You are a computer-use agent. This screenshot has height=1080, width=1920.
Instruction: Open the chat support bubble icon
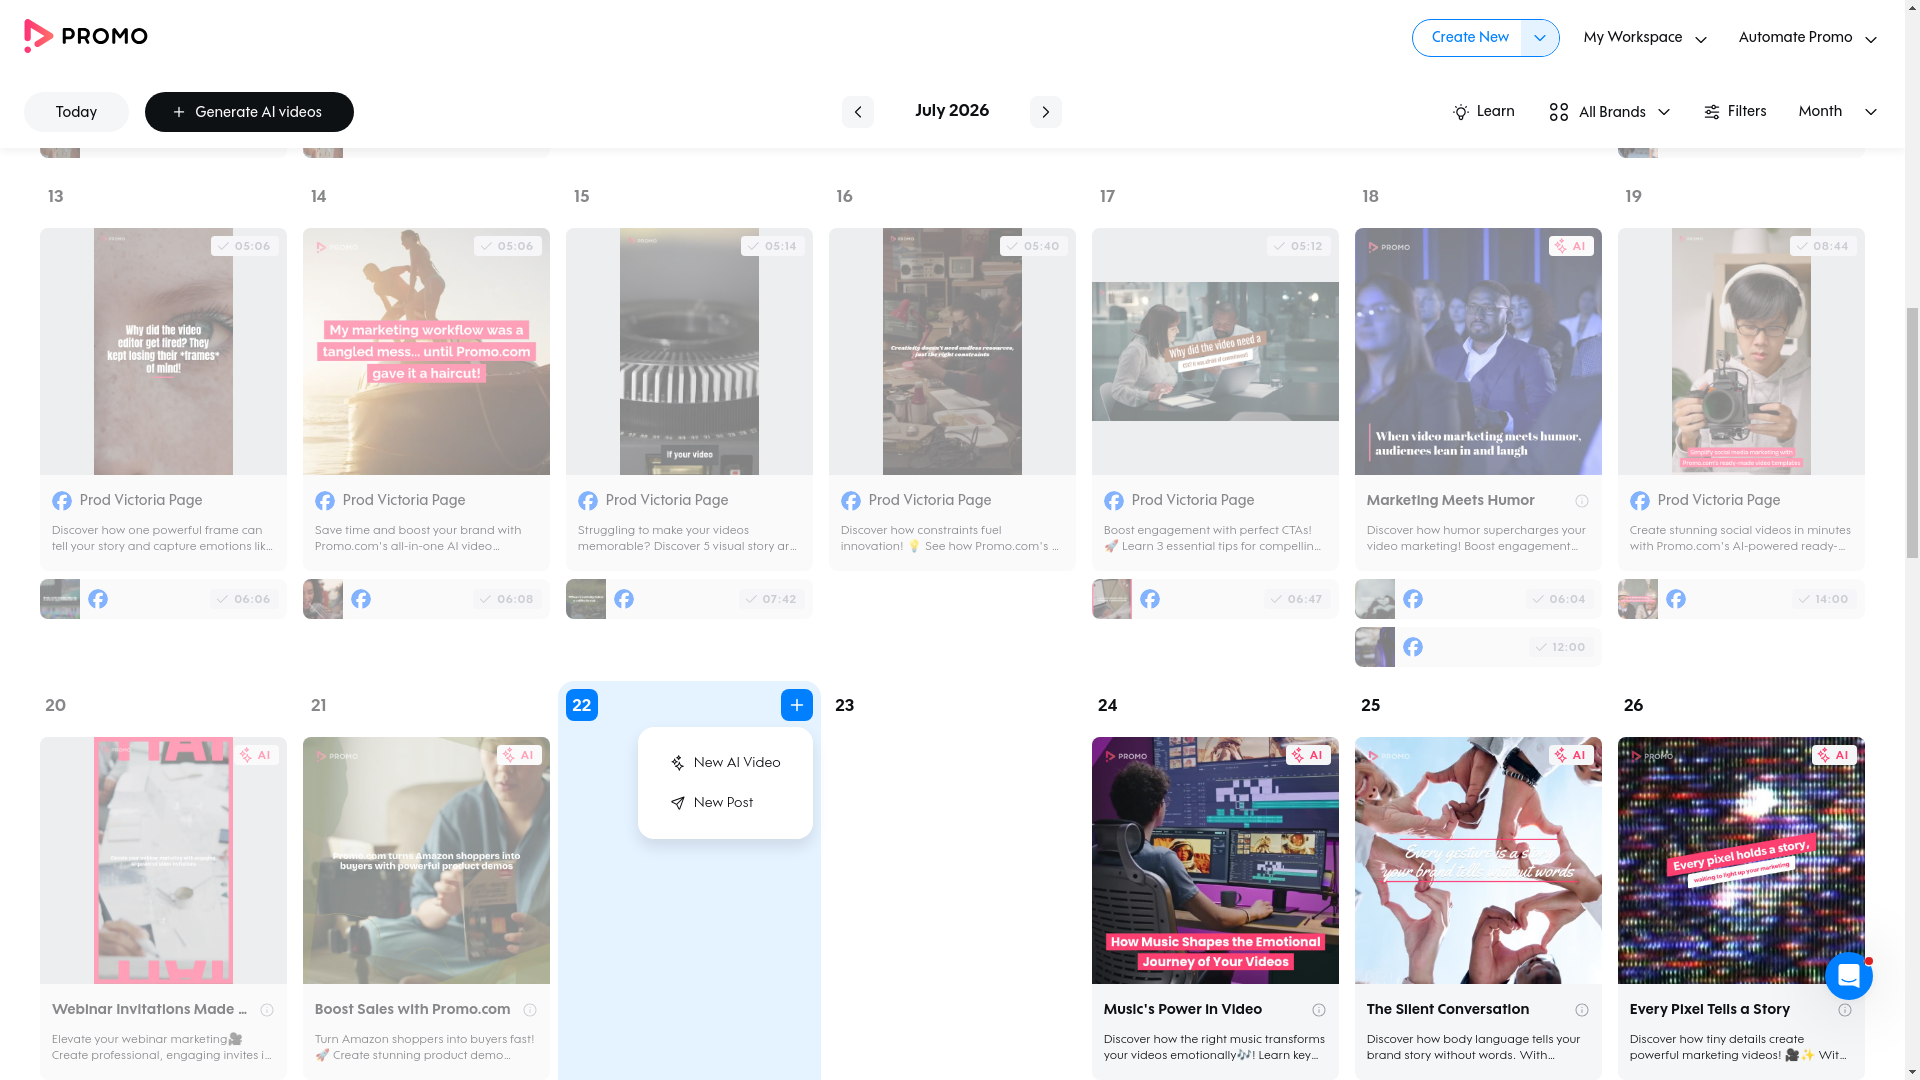(x=1848, y=976)
